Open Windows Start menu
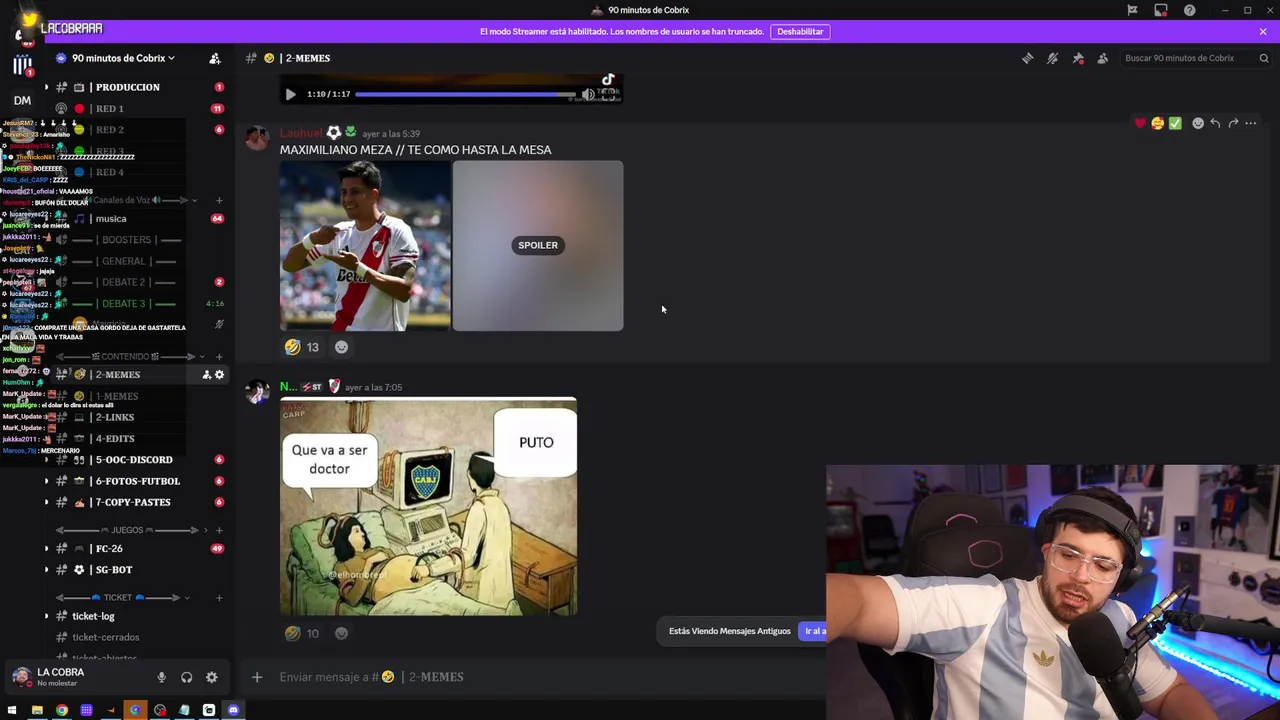 (x=12, y=711)
